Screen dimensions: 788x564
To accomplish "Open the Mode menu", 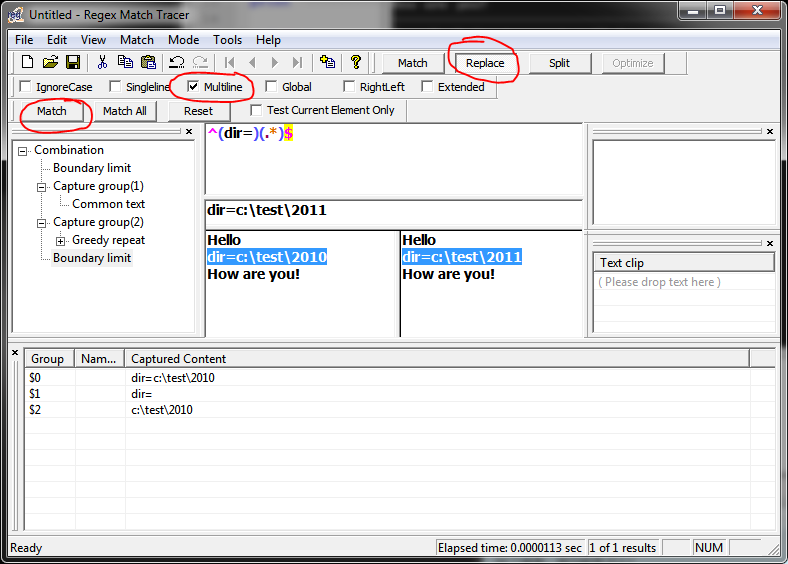I will [x=183, y=40].
